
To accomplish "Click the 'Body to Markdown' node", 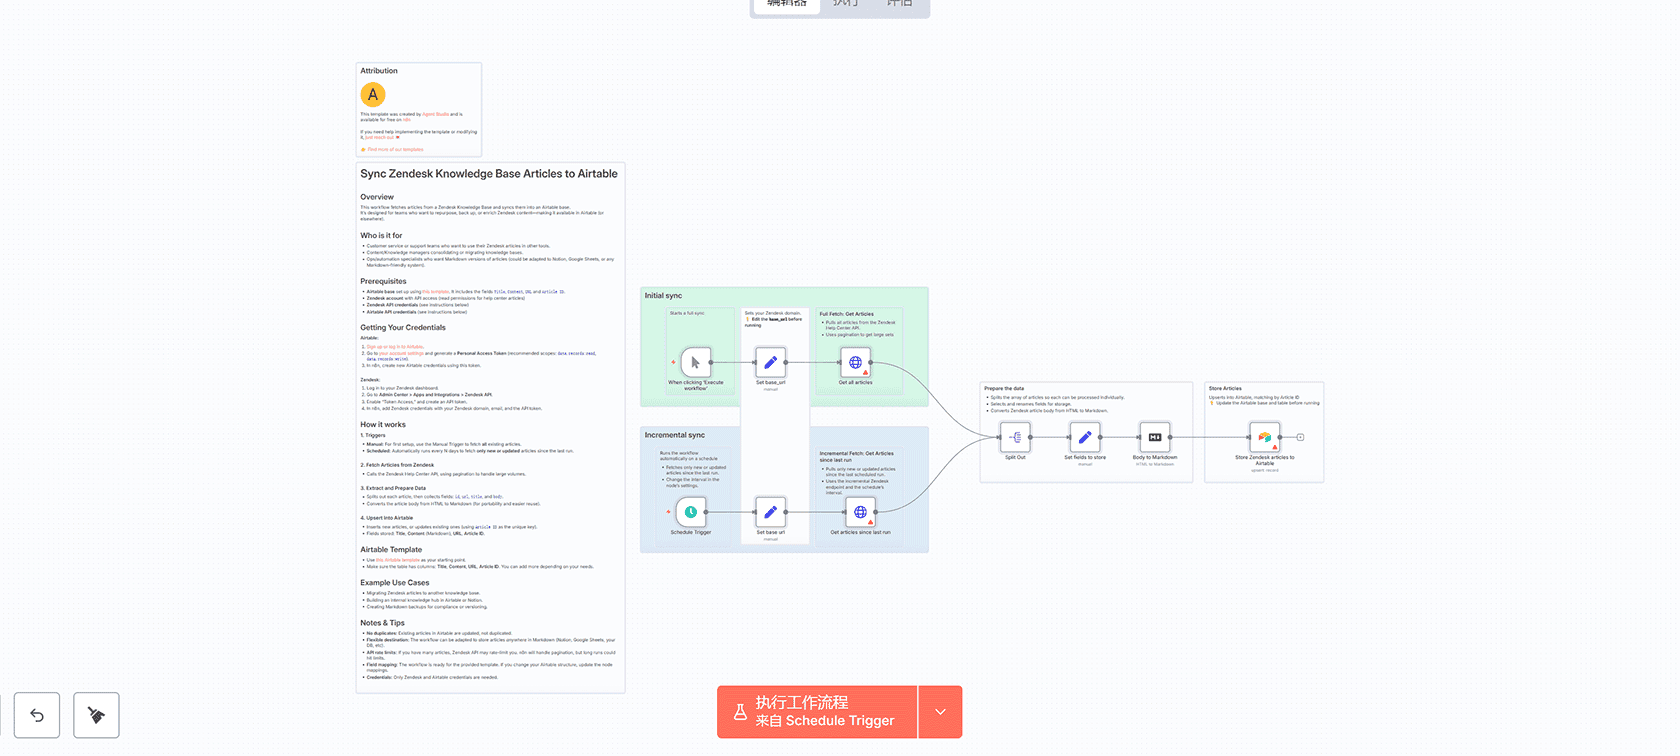I will [x=1155, y=437].
